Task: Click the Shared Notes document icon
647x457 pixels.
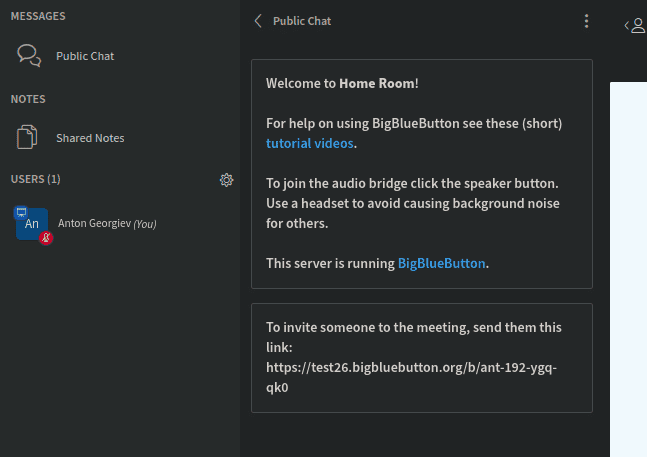Action: click(27, 137)
